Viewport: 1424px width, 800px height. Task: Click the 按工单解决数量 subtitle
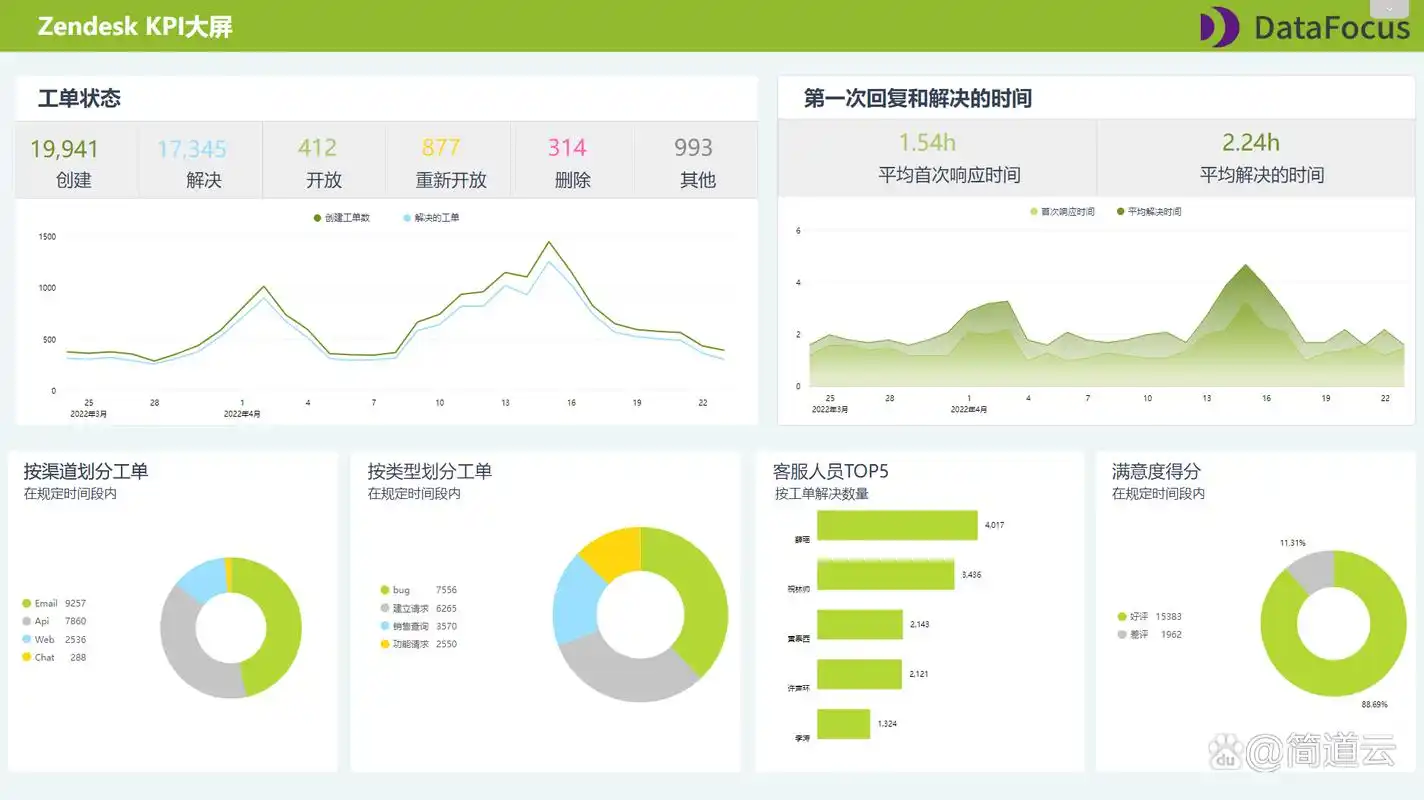click(822, 494)
